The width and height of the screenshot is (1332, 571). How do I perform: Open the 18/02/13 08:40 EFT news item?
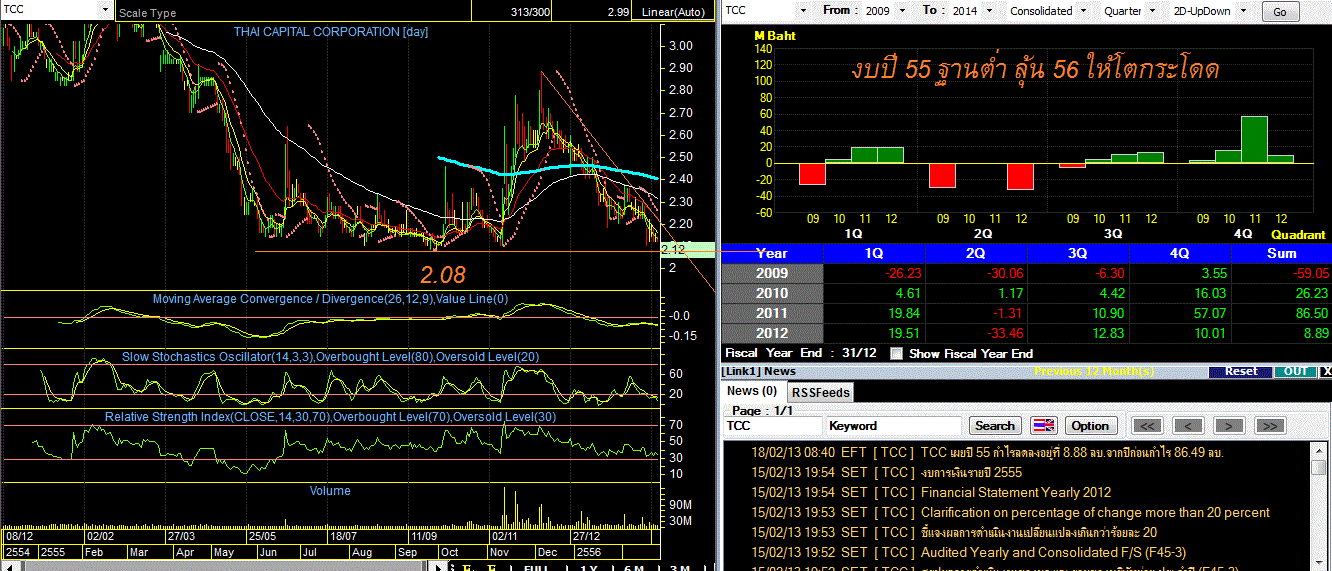pyautogui.click(x=987, y=452)
